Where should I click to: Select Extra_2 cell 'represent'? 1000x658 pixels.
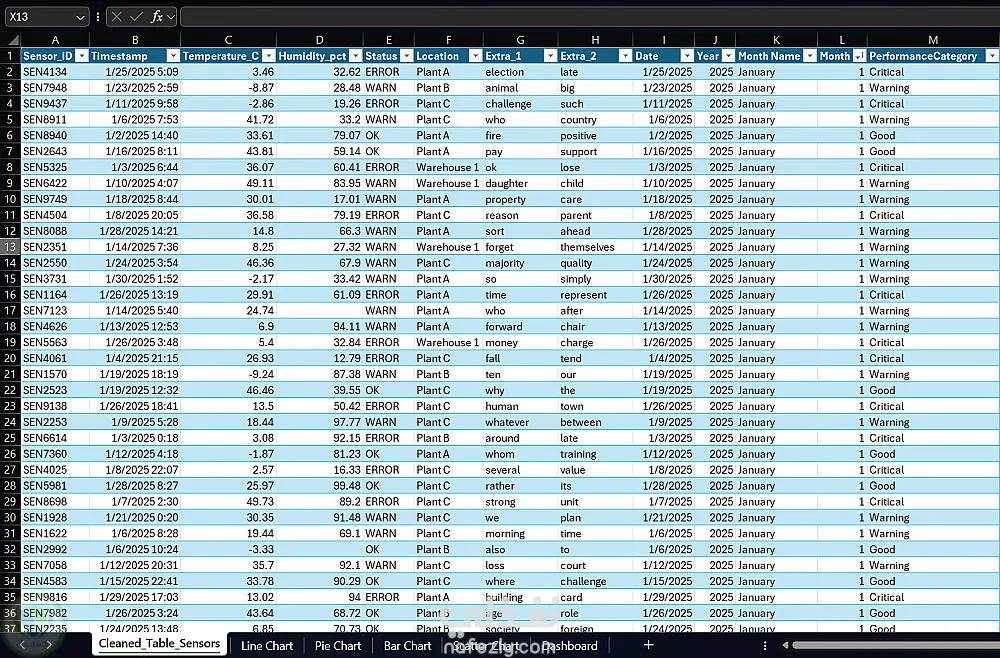point(595,295)
